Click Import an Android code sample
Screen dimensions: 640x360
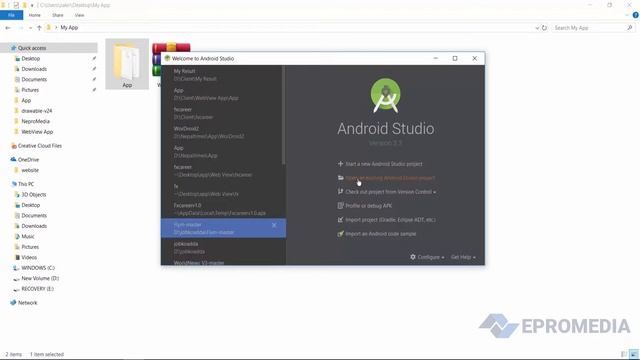pos(380,233)
